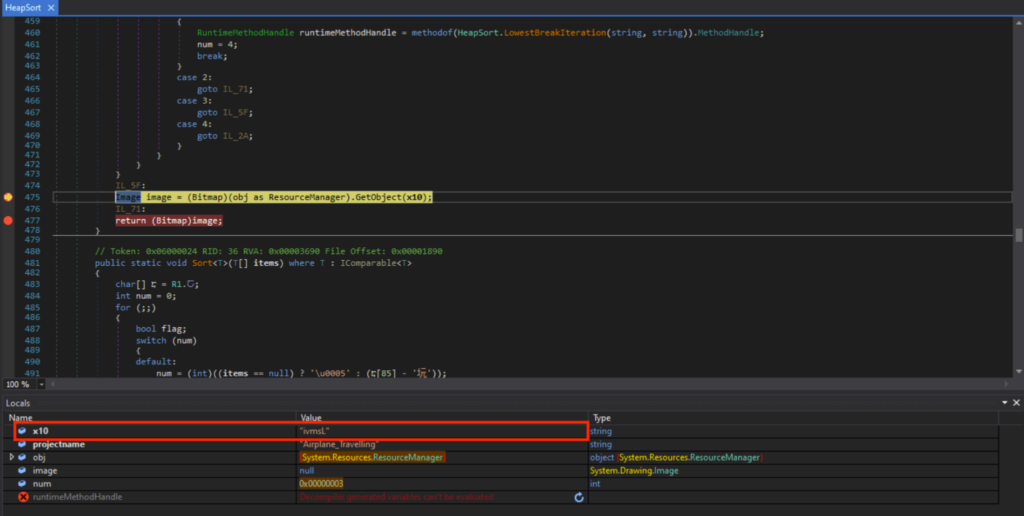Click the current-statement breakpoint on line 475
The width and height of the screenshot is (1024, 516).
tap(7, 197)
